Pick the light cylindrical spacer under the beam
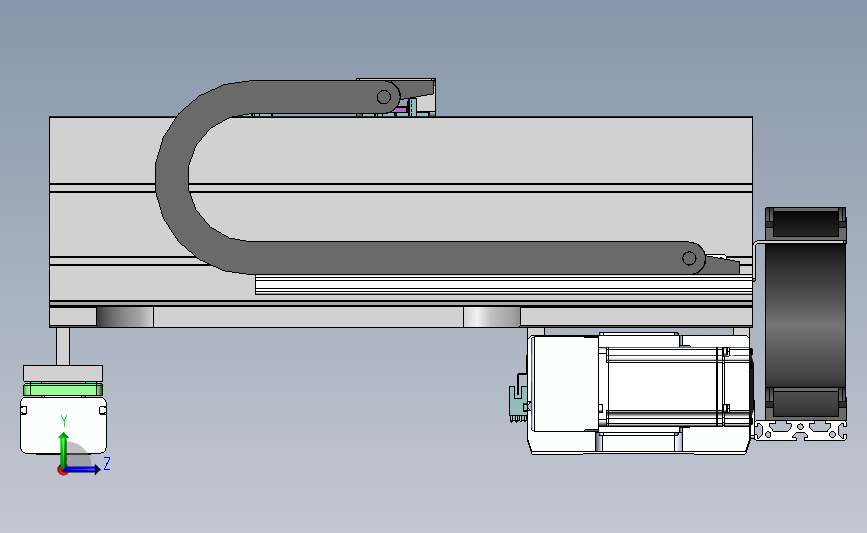The image size is (867, 533). pyautogui.click(x=492, y=317)
